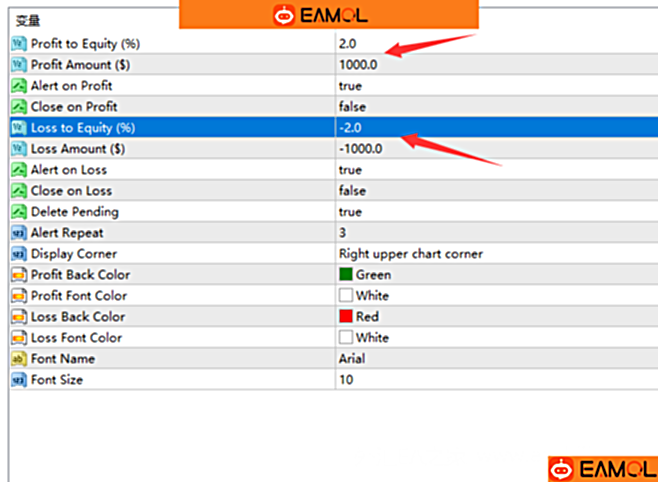Open the Profit Font Color White dropdown

372,296
